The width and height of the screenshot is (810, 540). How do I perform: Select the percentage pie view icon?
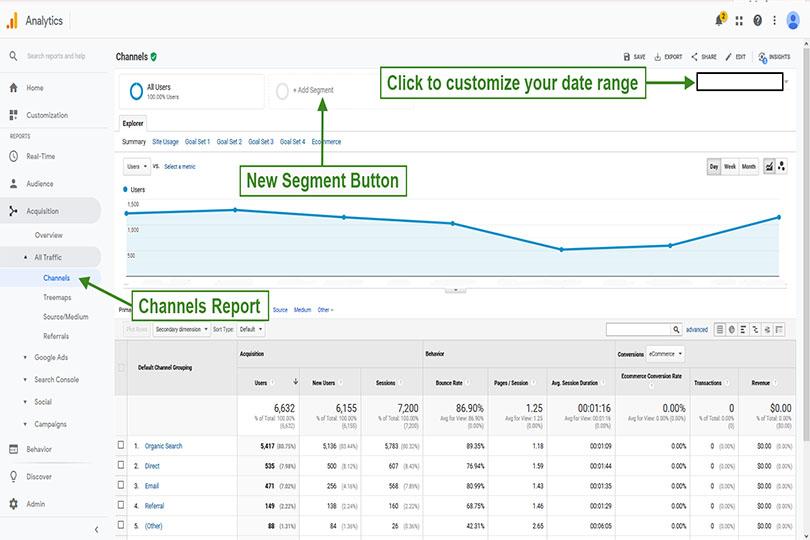pos(731,330)
